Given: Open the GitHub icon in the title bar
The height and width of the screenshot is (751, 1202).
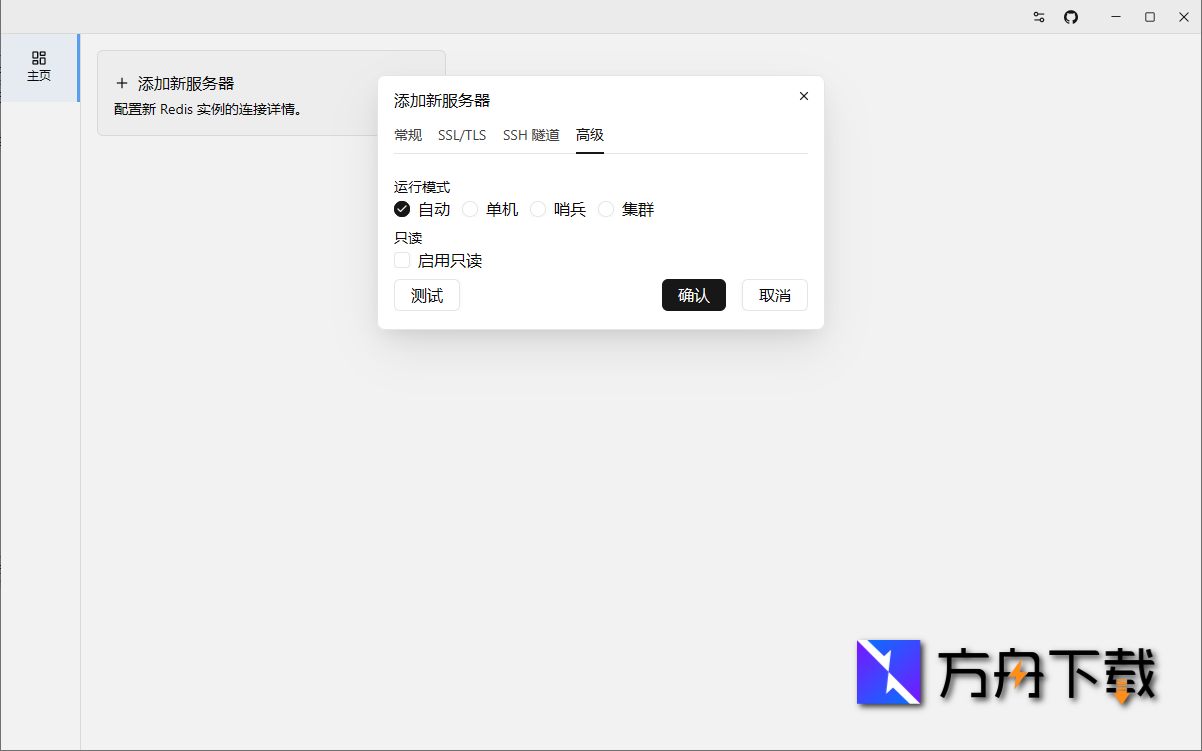Looking at the screenshot, I should [1071, 17].
